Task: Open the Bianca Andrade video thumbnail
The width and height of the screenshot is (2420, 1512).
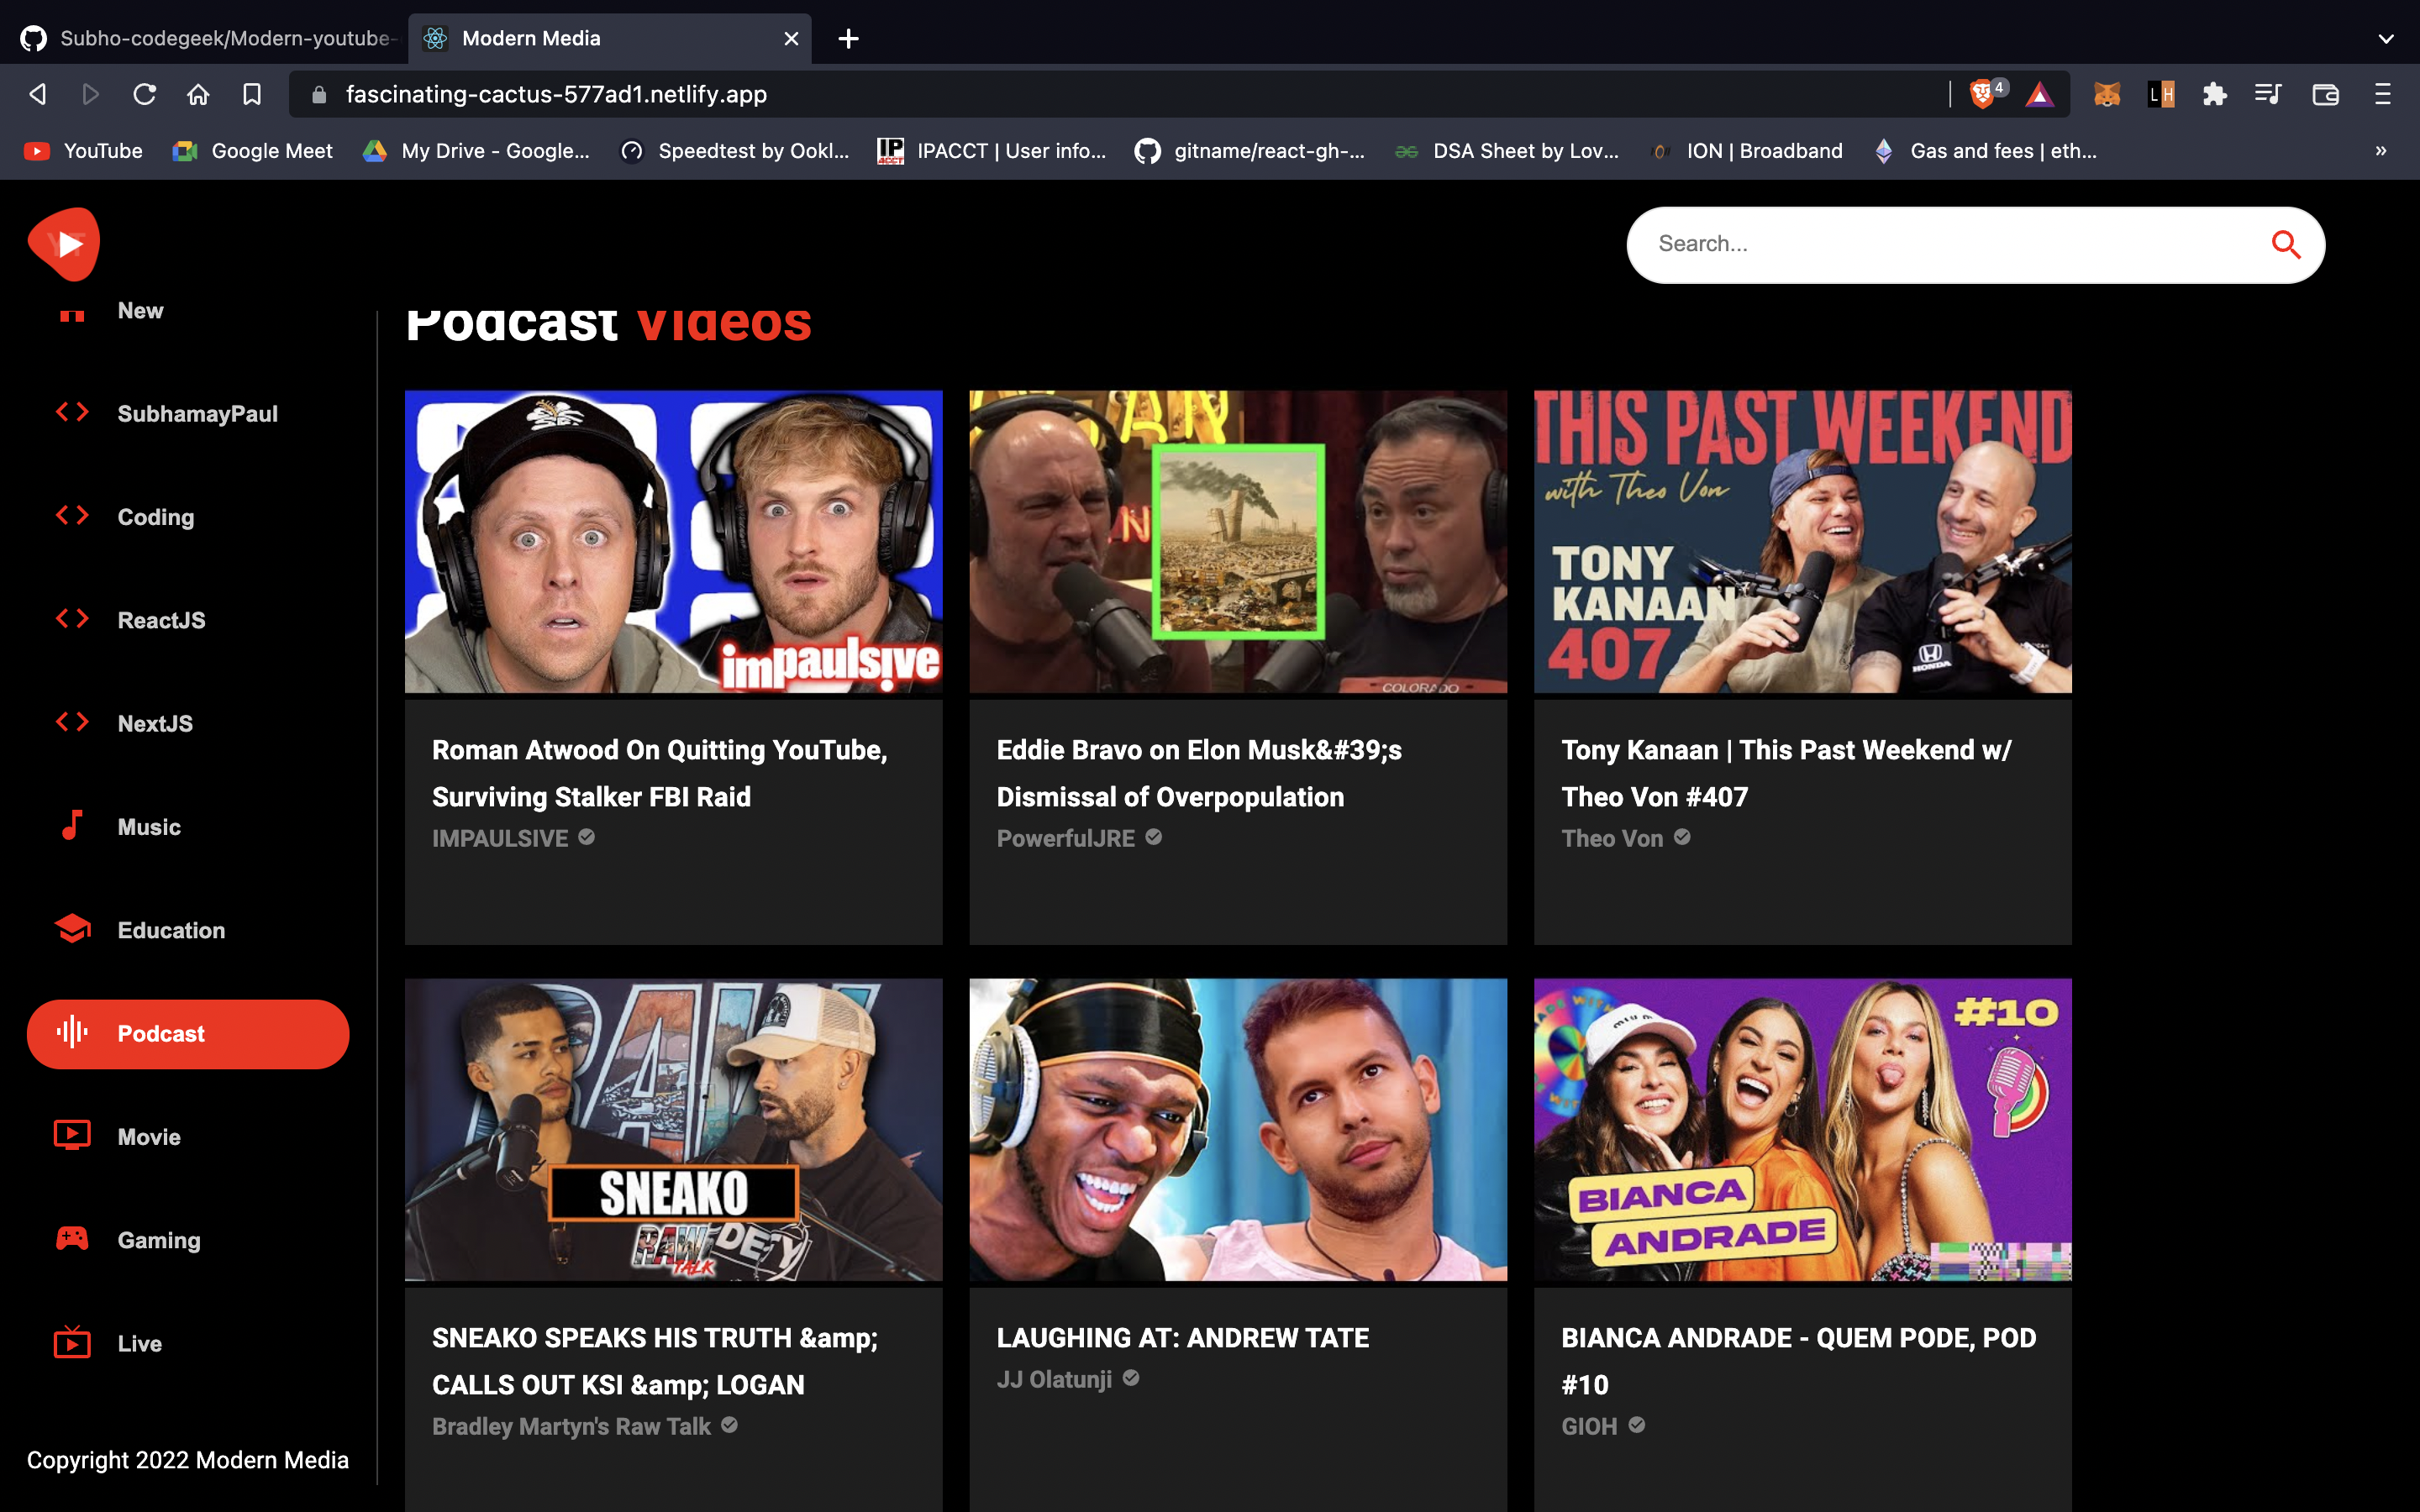Action: [1802, 1129]
